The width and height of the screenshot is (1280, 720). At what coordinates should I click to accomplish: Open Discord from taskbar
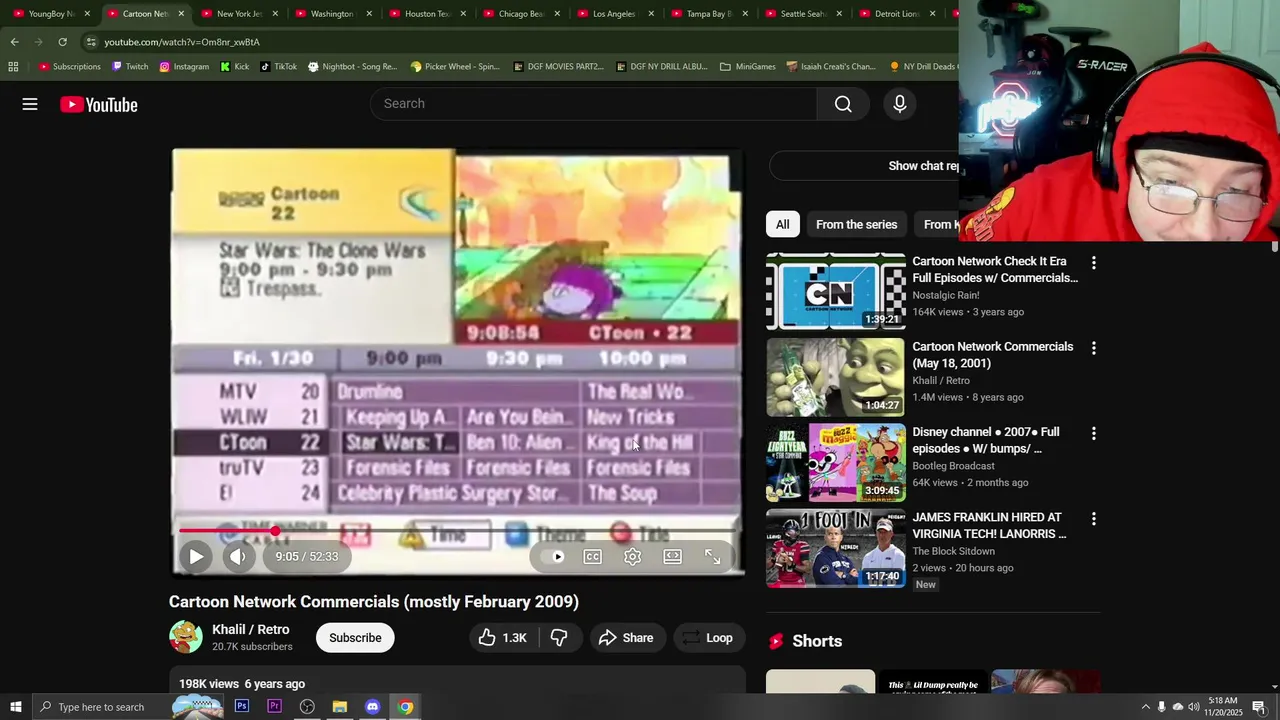tap(372, 707)
